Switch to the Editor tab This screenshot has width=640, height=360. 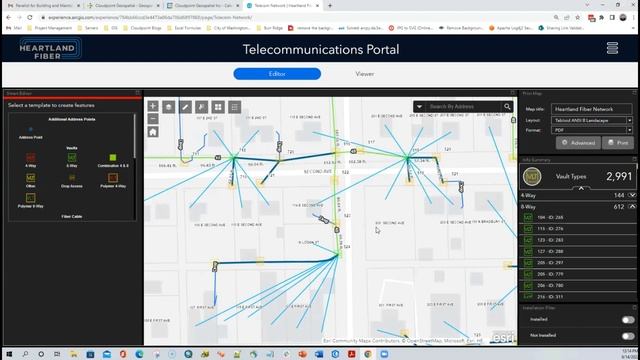(x=277, y=74)
